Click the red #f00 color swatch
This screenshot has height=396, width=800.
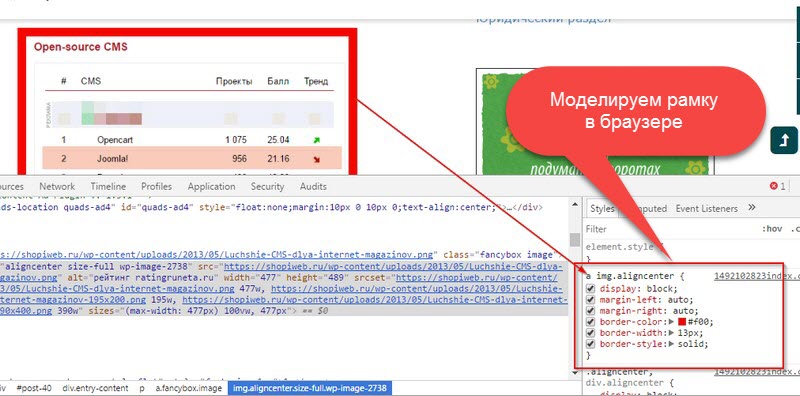pos(682,322)
